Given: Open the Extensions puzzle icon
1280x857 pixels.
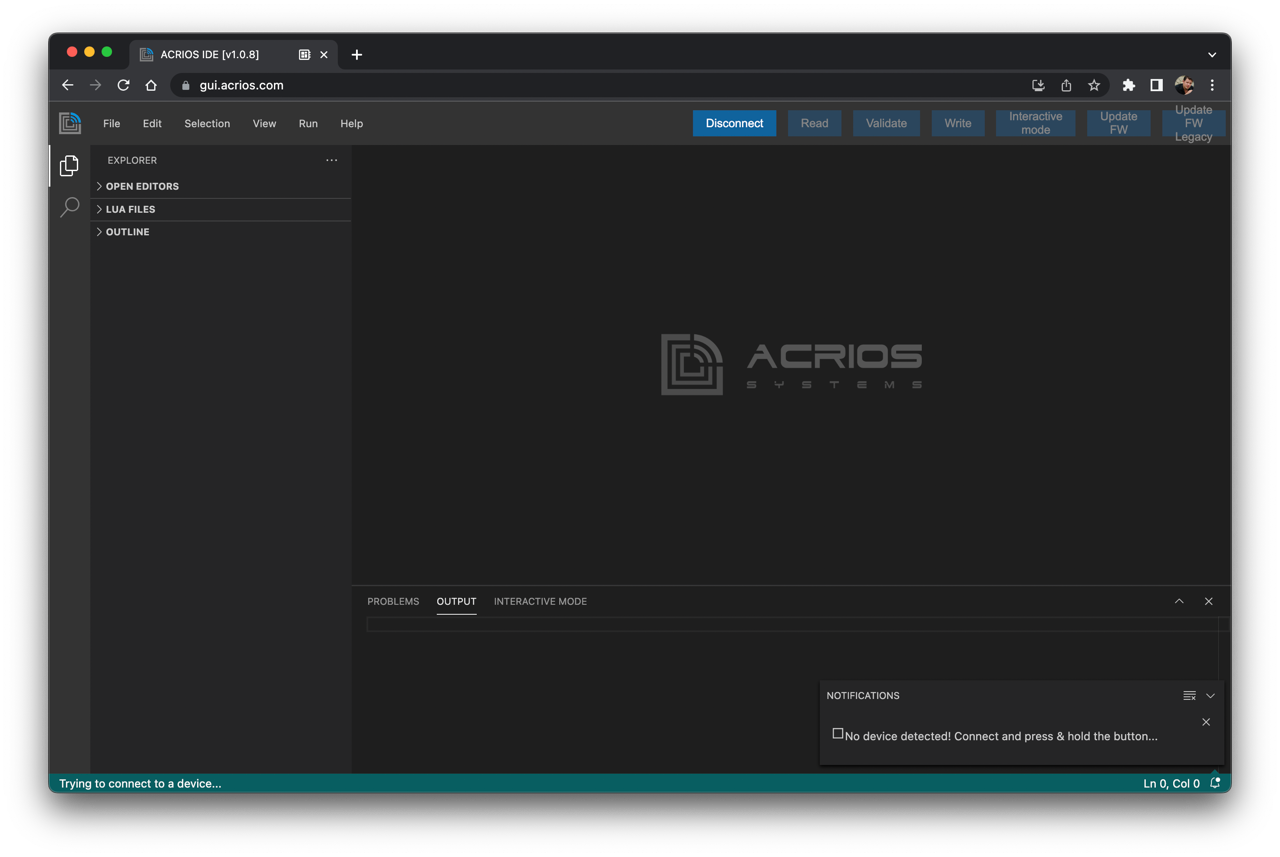Looking at the screenshot, I should 1129,86.
